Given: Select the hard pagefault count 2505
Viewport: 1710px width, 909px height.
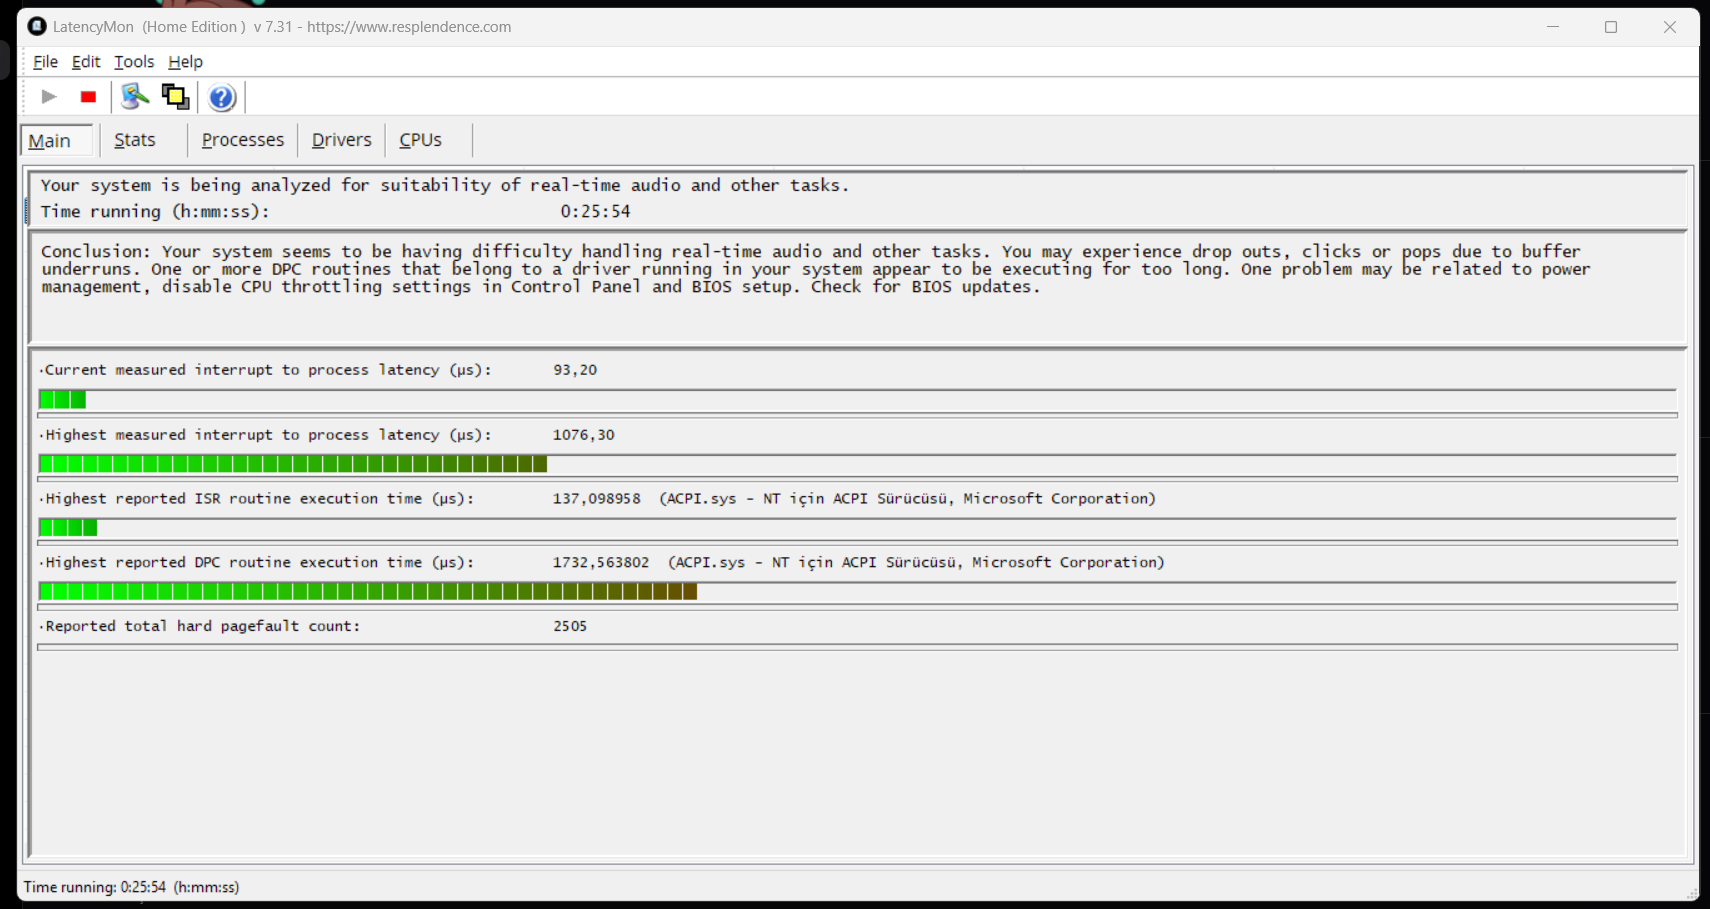Looking at the screenshot, I should coord(570,626).
